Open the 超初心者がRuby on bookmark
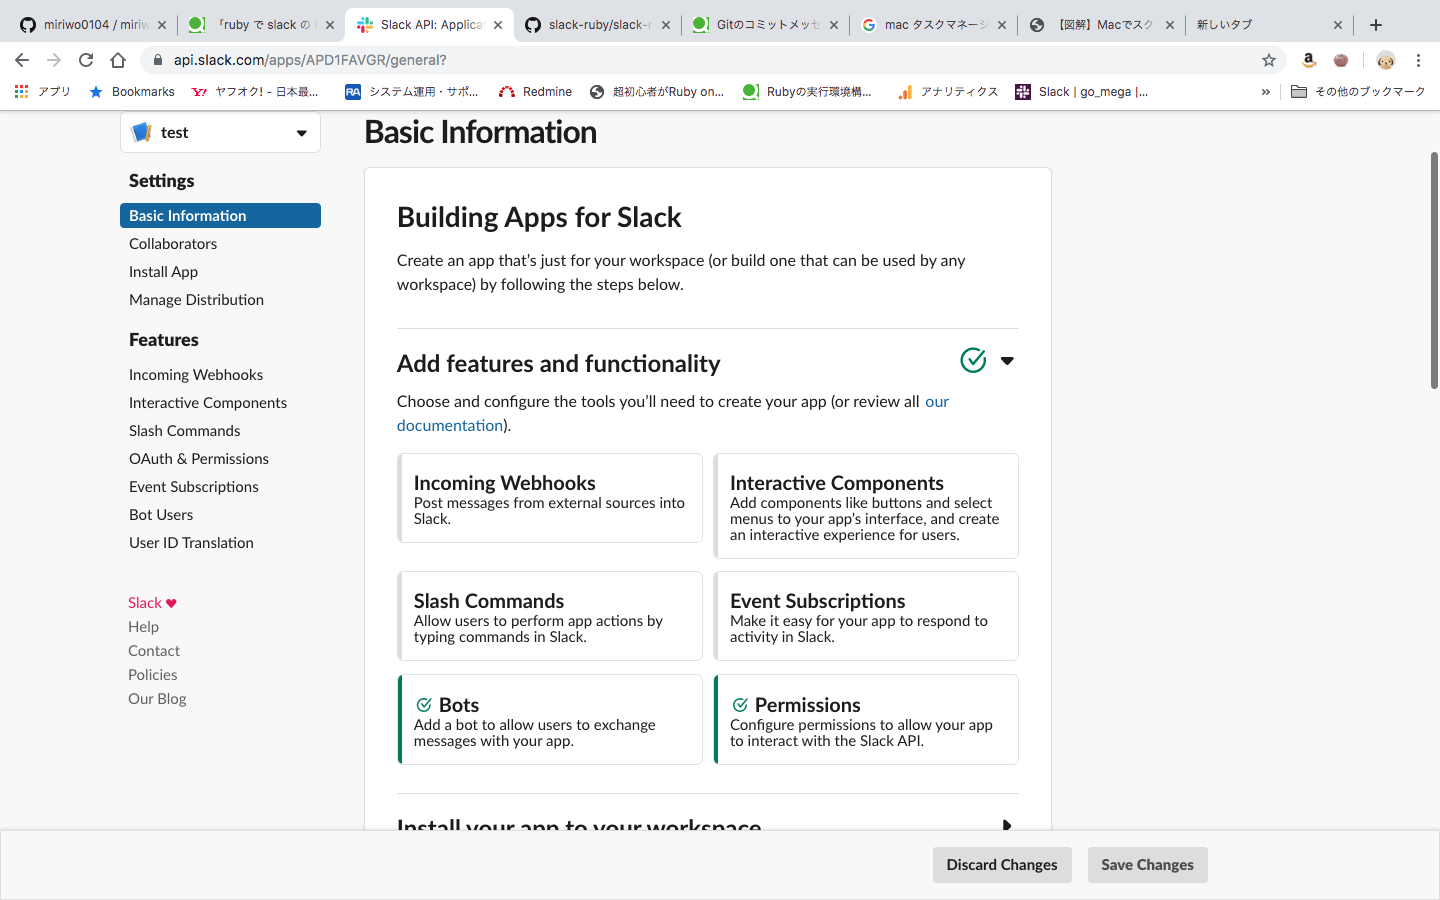The width and height of the screenshot is (1440, 900). (656, 92)
